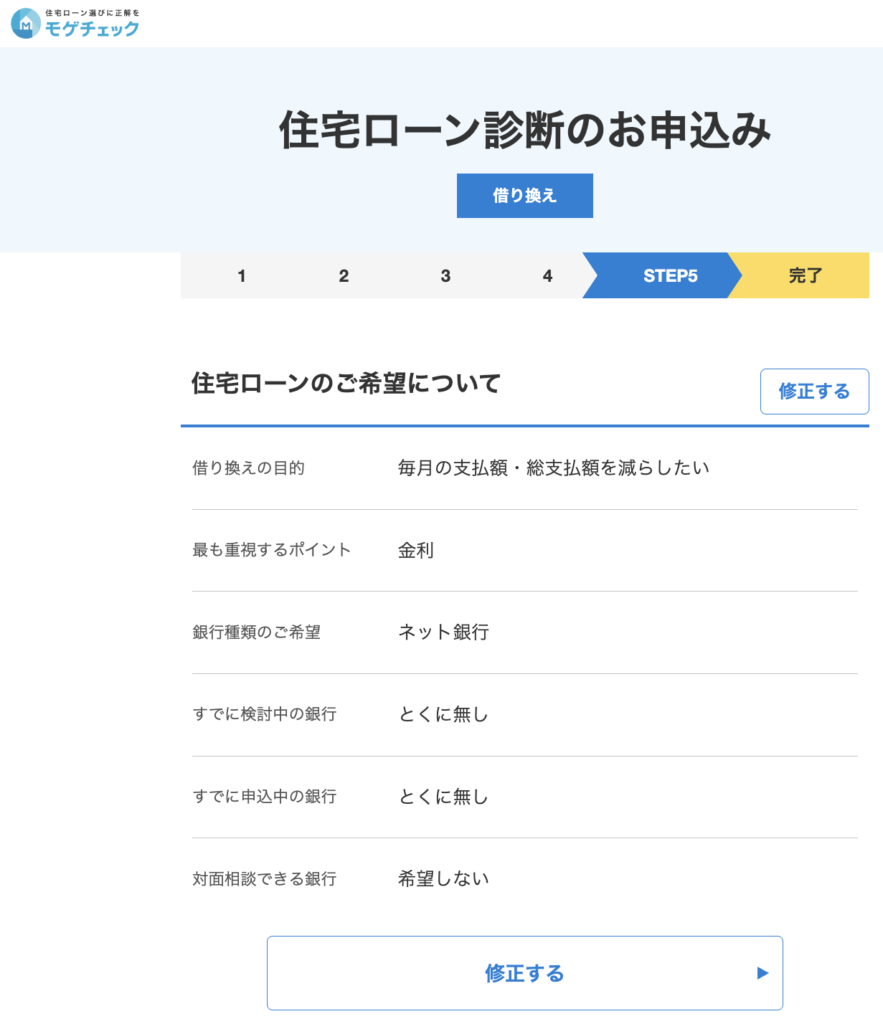Click the 希望しない value text
Image resolution: width=883 pixels, height=1024 pixels.
point(443,879)
